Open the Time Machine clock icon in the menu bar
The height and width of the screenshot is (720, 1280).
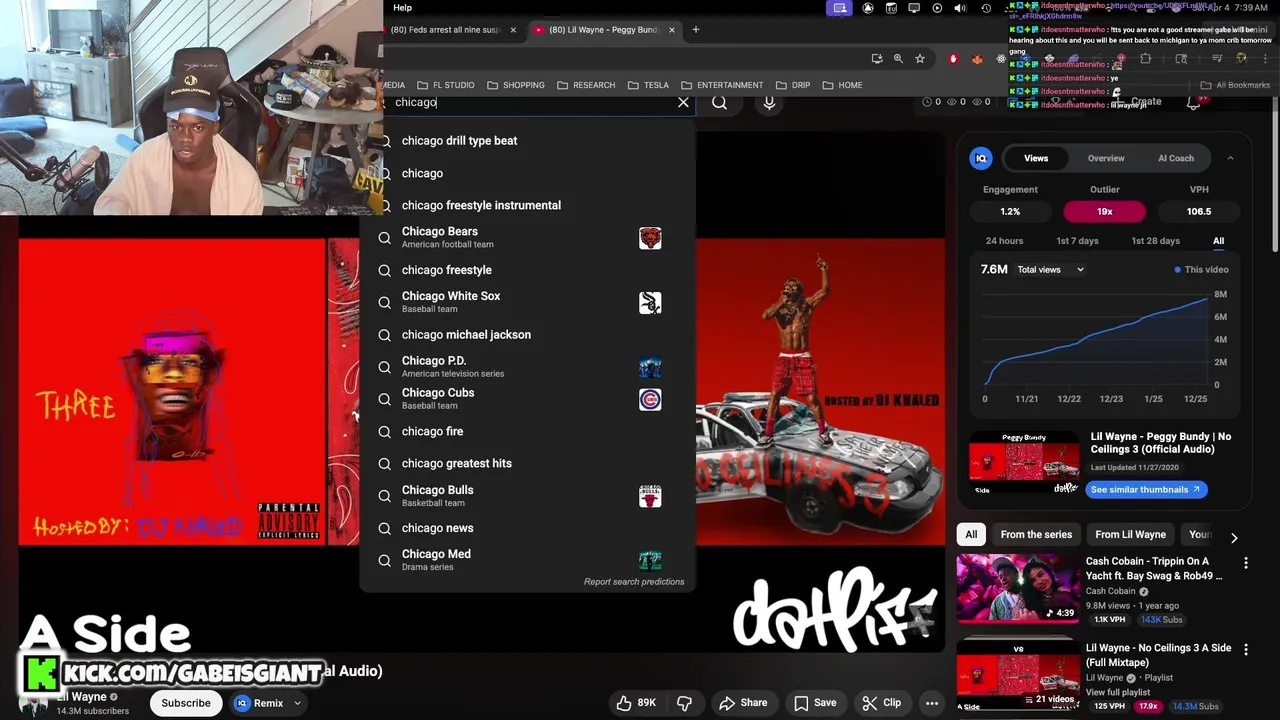point(986,8)
